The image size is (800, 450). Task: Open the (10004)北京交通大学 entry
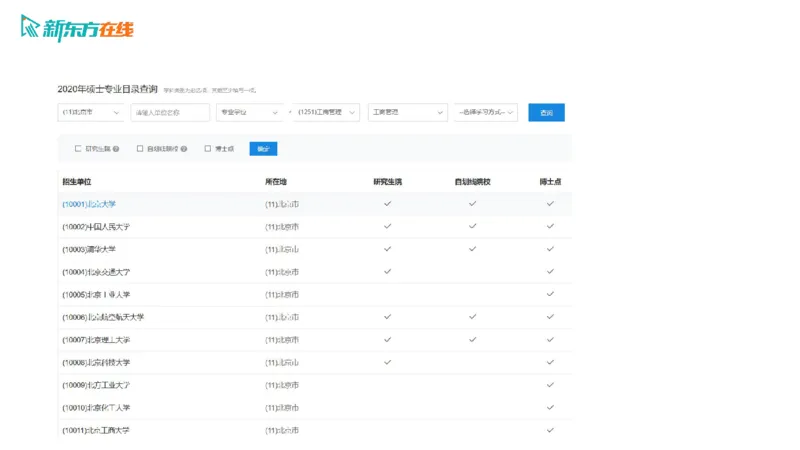(96, 272)
